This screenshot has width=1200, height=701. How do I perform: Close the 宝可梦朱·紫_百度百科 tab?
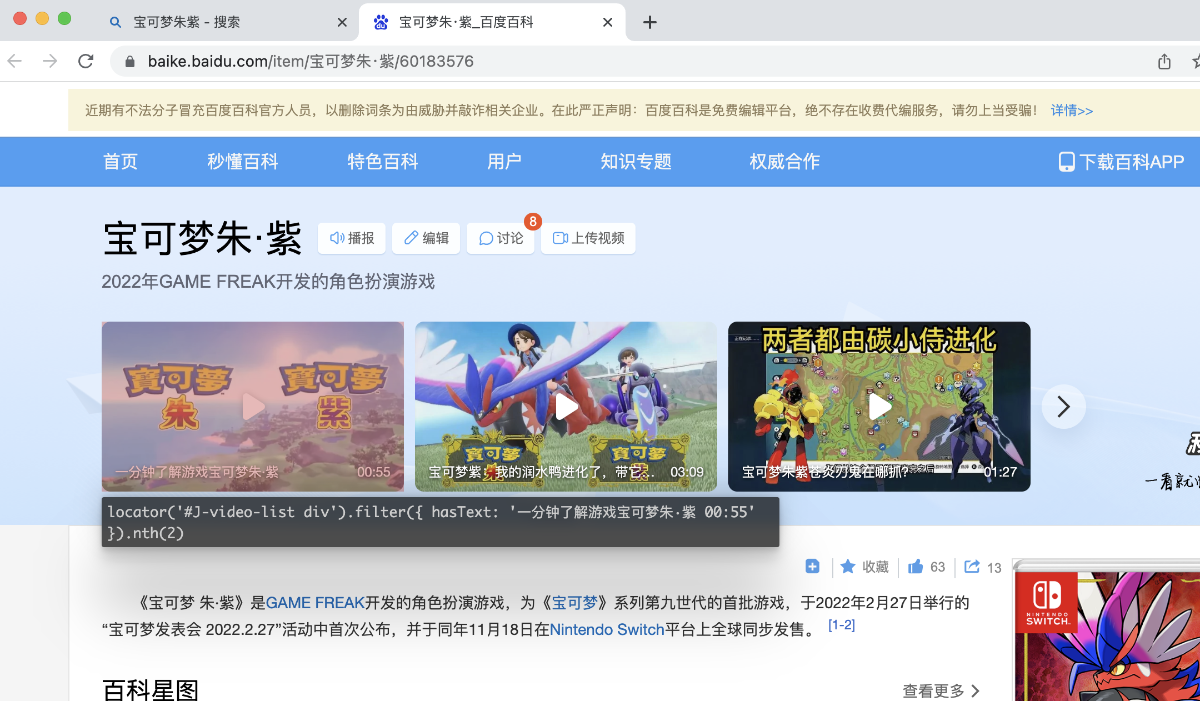click(607, 22)
